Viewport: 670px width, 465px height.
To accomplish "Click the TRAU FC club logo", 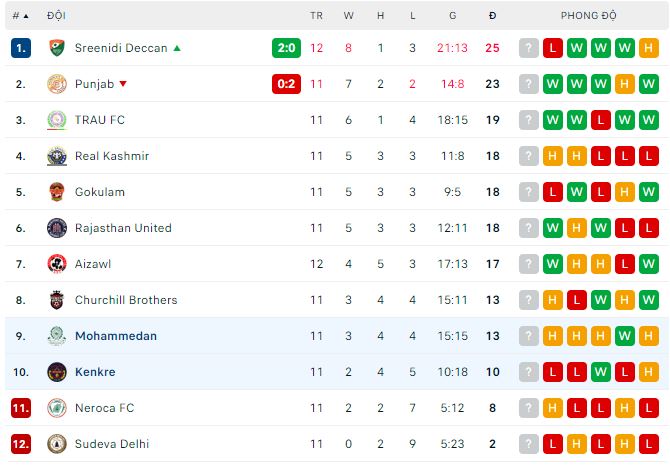I will click(57, 120).
